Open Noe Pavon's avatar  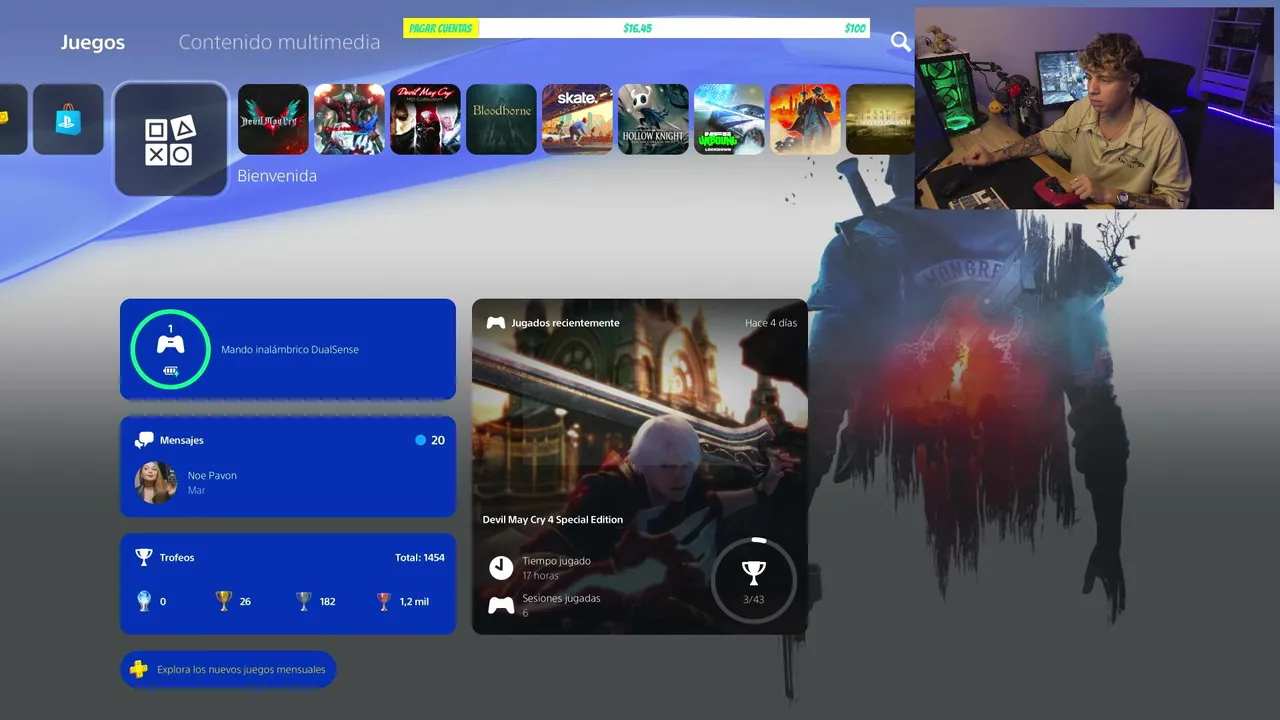156,482
